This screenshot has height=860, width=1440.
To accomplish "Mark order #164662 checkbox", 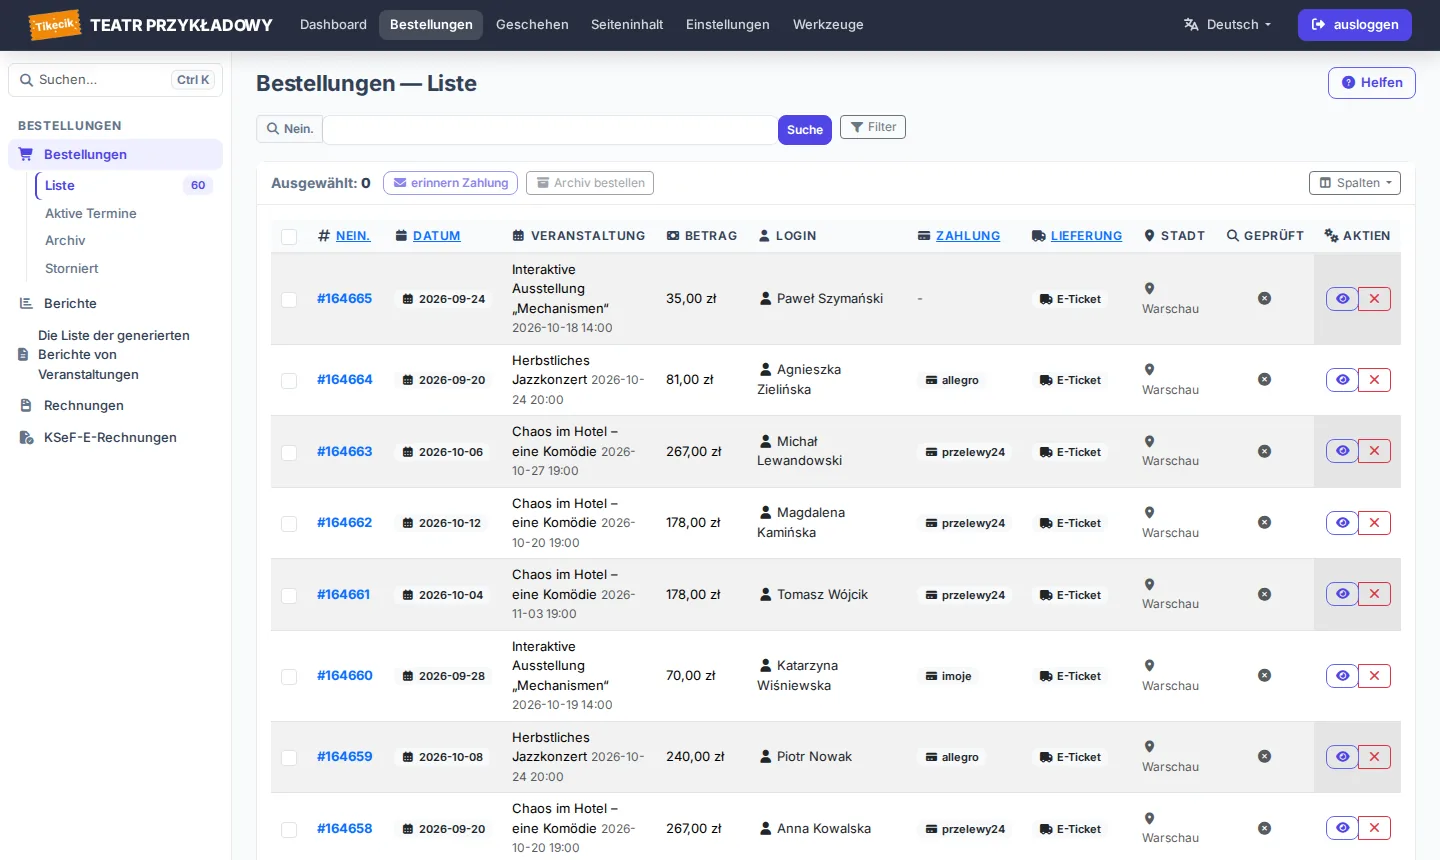I will click(289, 524).
